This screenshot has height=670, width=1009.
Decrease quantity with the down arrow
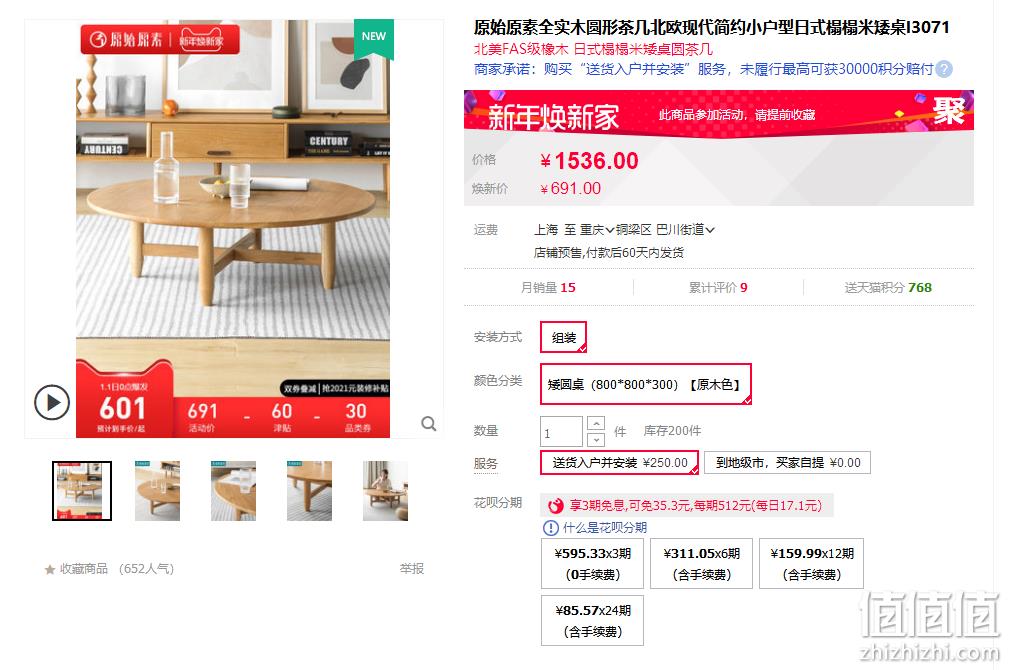pos(597,439)
